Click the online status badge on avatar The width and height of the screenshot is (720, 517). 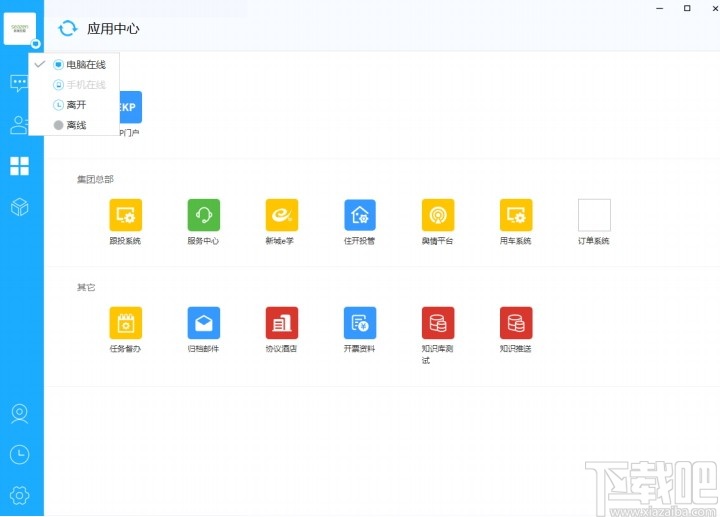(36, 44)
